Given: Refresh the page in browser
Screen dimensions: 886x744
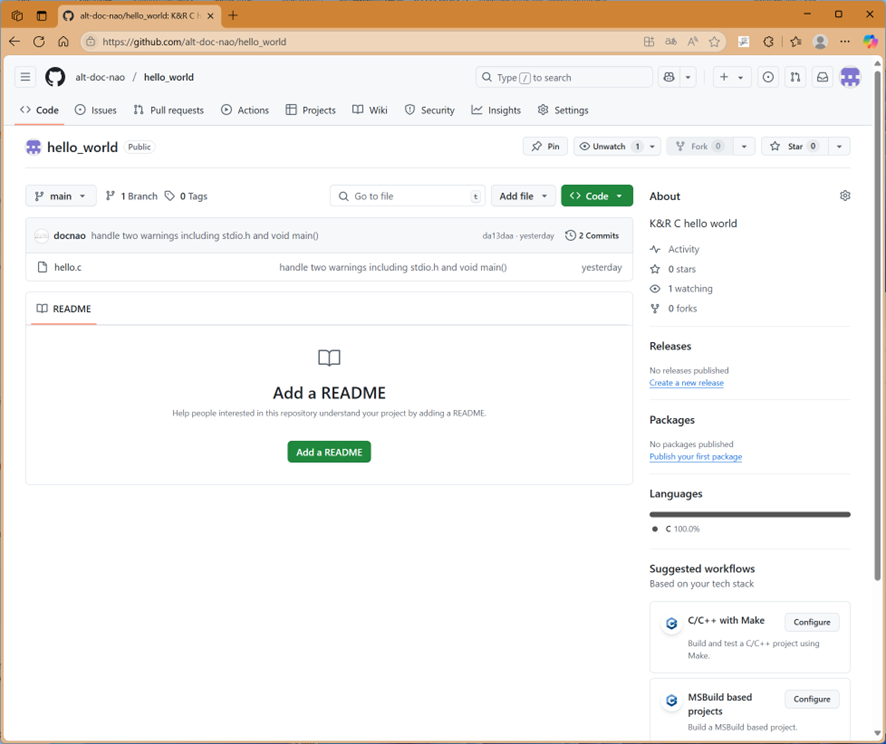Looking at the screenshot, I should click(39, 41).
